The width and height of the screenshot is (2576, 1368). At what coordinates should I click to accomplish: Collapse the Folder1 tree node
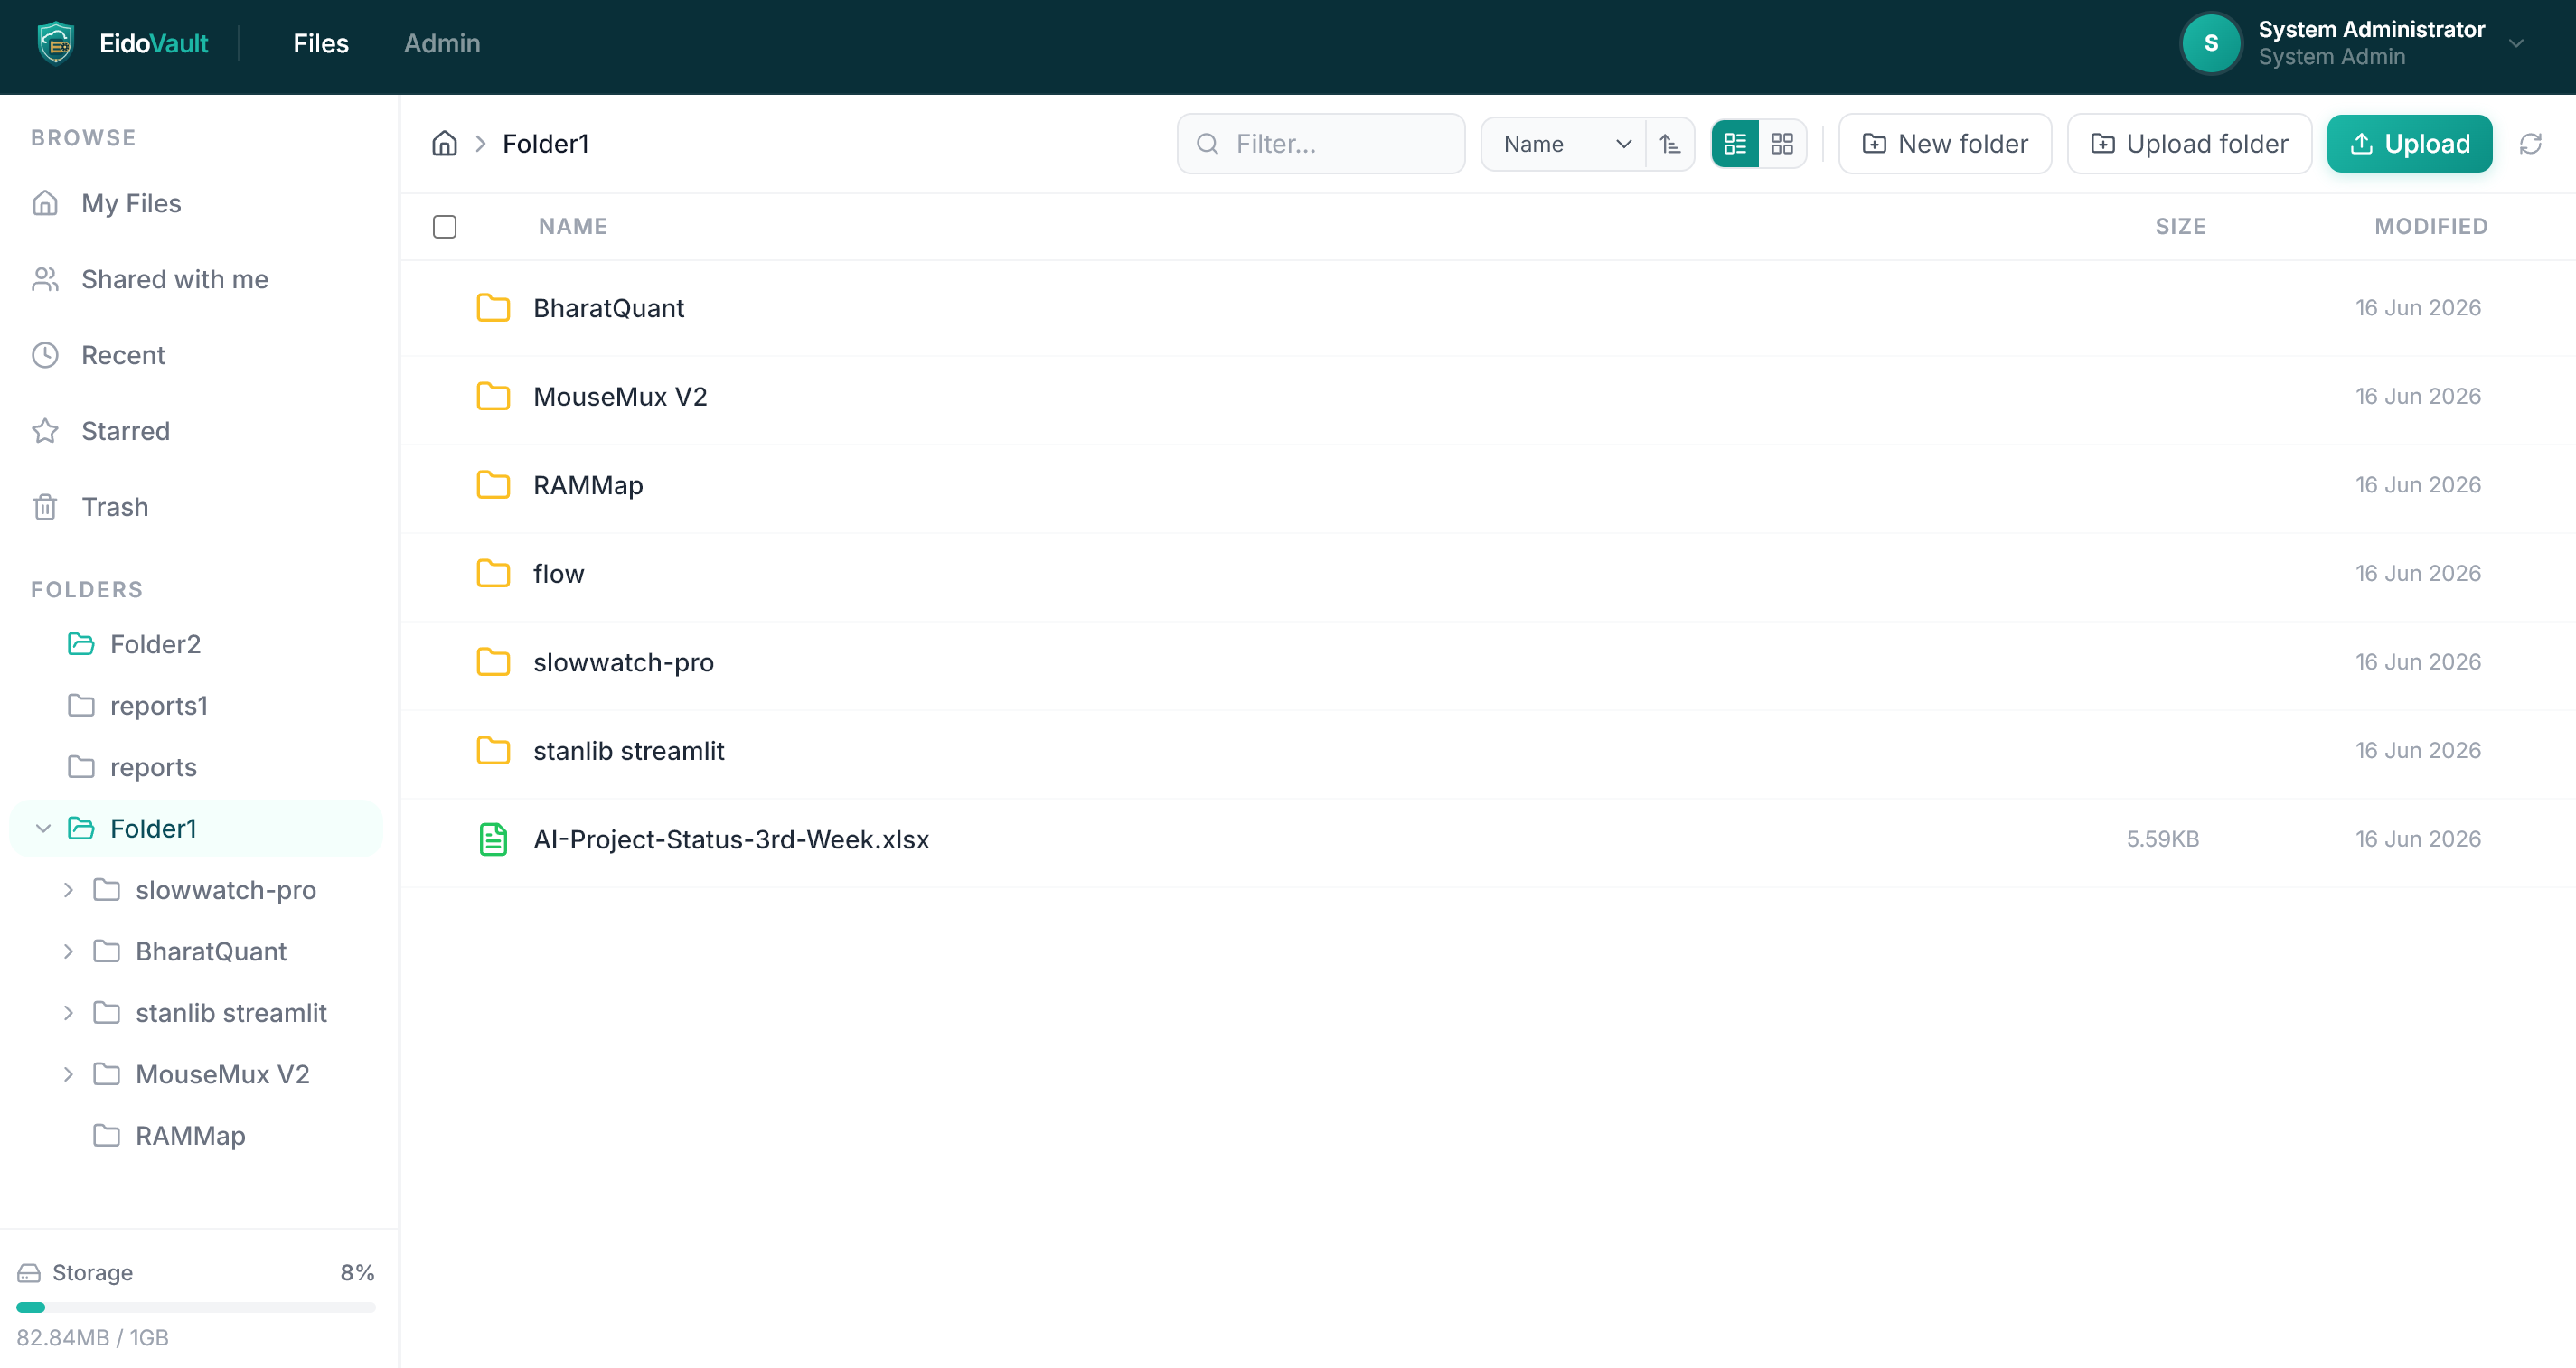pyautogui.click(x=43, y=828)
